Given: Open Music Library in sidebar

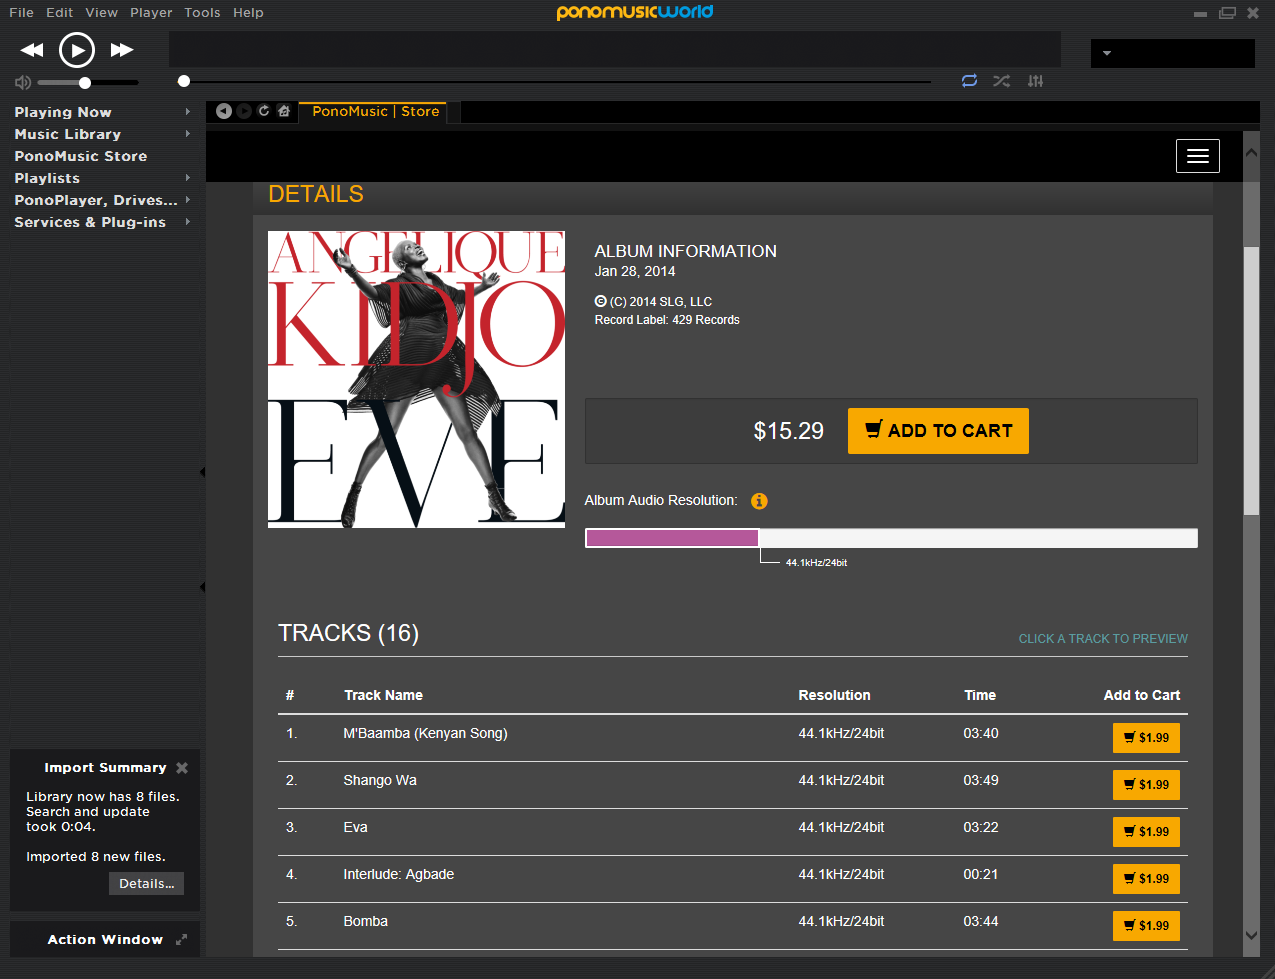Looking at the screenshot, I should click(x=67, y=134).
